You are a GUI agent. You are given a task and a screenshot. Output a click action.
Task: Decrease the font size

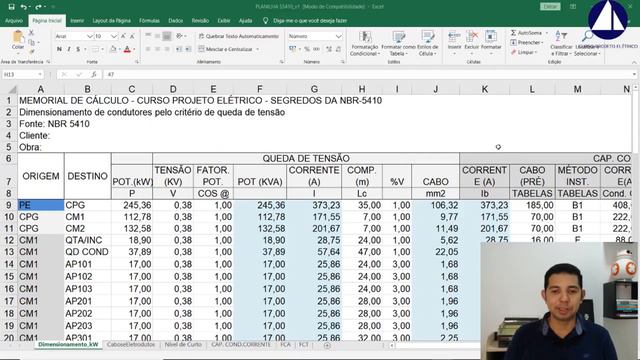pos(132,36)
